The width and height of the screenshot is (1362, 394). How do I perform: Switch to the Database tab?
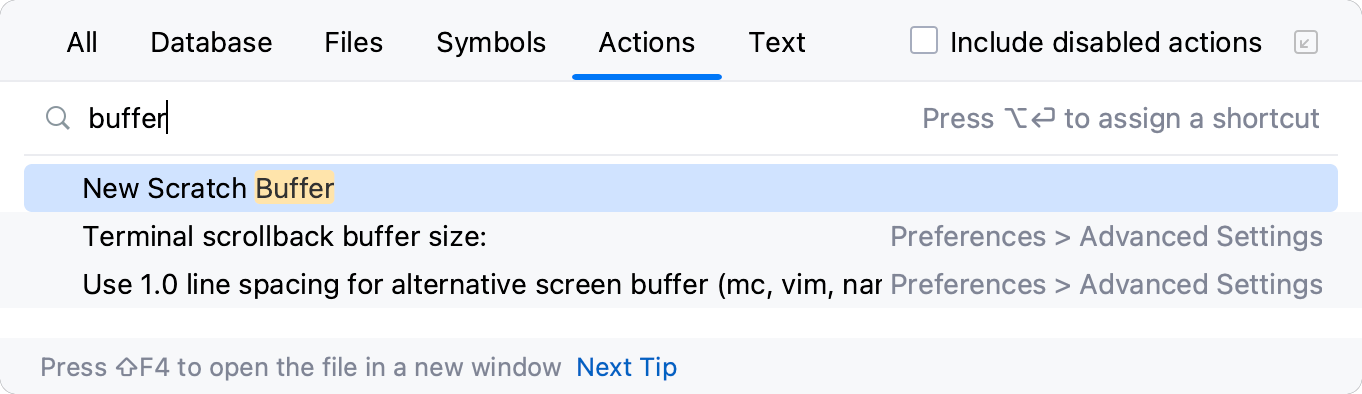pos(211,42)
